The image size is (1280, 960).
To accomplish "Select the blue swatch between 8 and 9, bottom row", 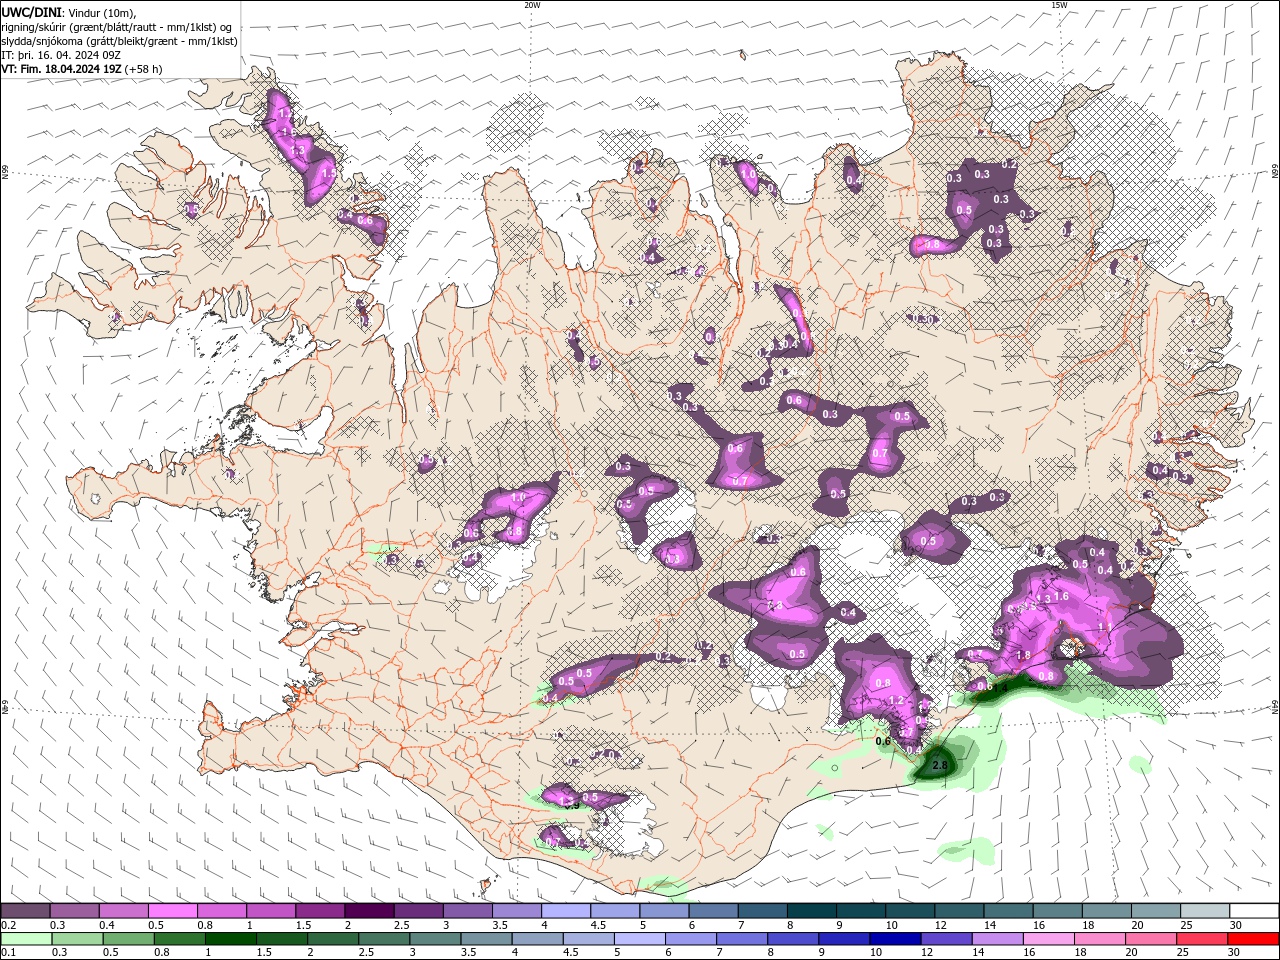I will pyautogui.click(x=792, y=939).
